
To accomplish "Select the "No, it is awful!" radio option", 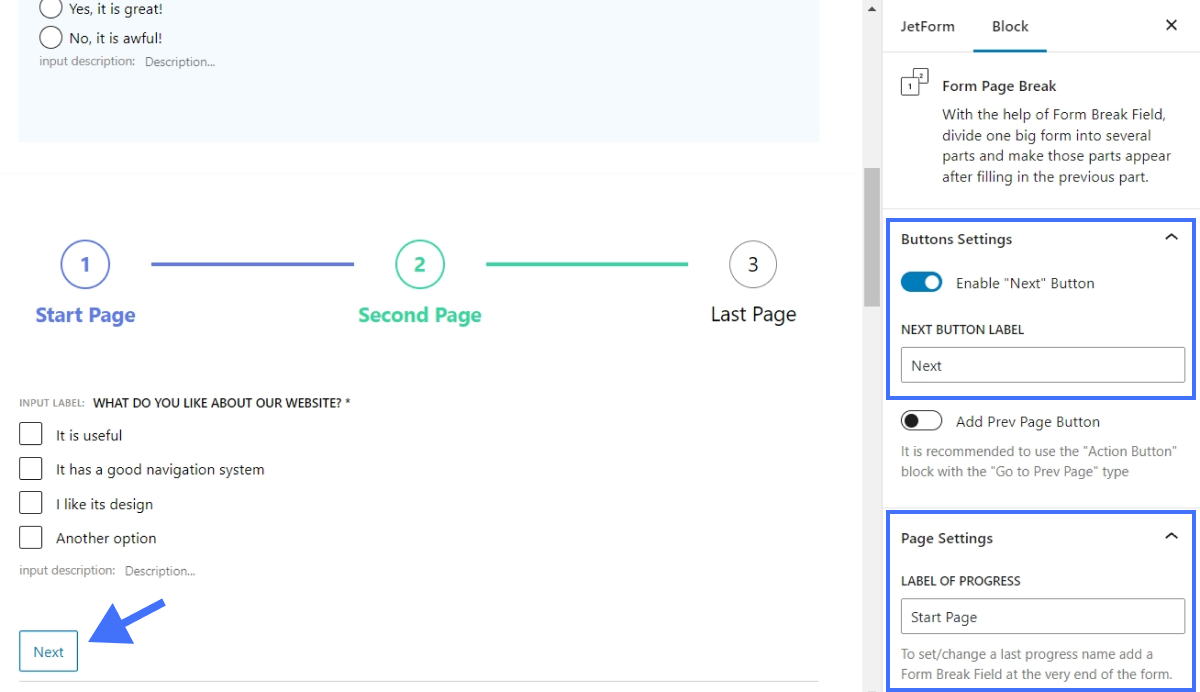I will click(x=50, y=37).
